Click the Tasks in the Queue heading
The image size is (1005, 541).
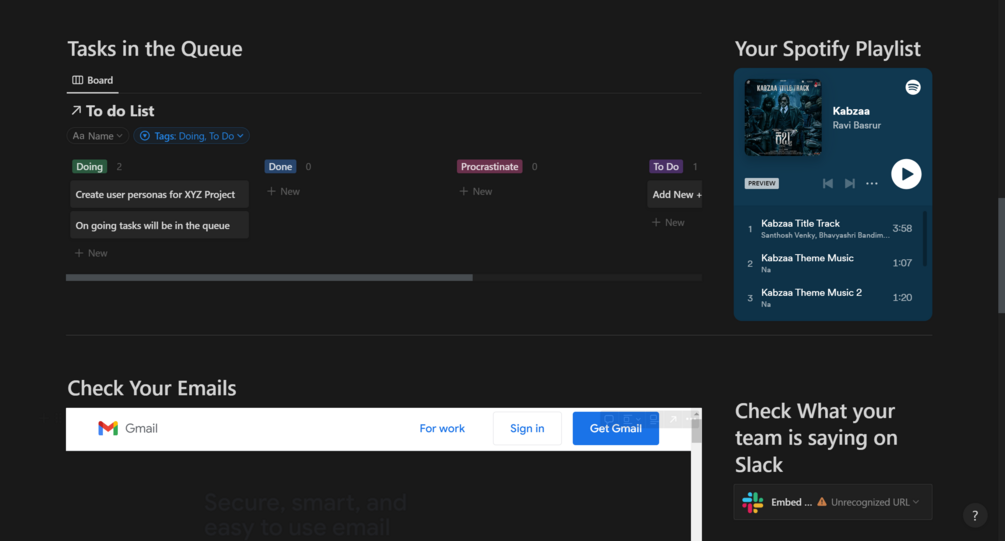pos(155,49)
